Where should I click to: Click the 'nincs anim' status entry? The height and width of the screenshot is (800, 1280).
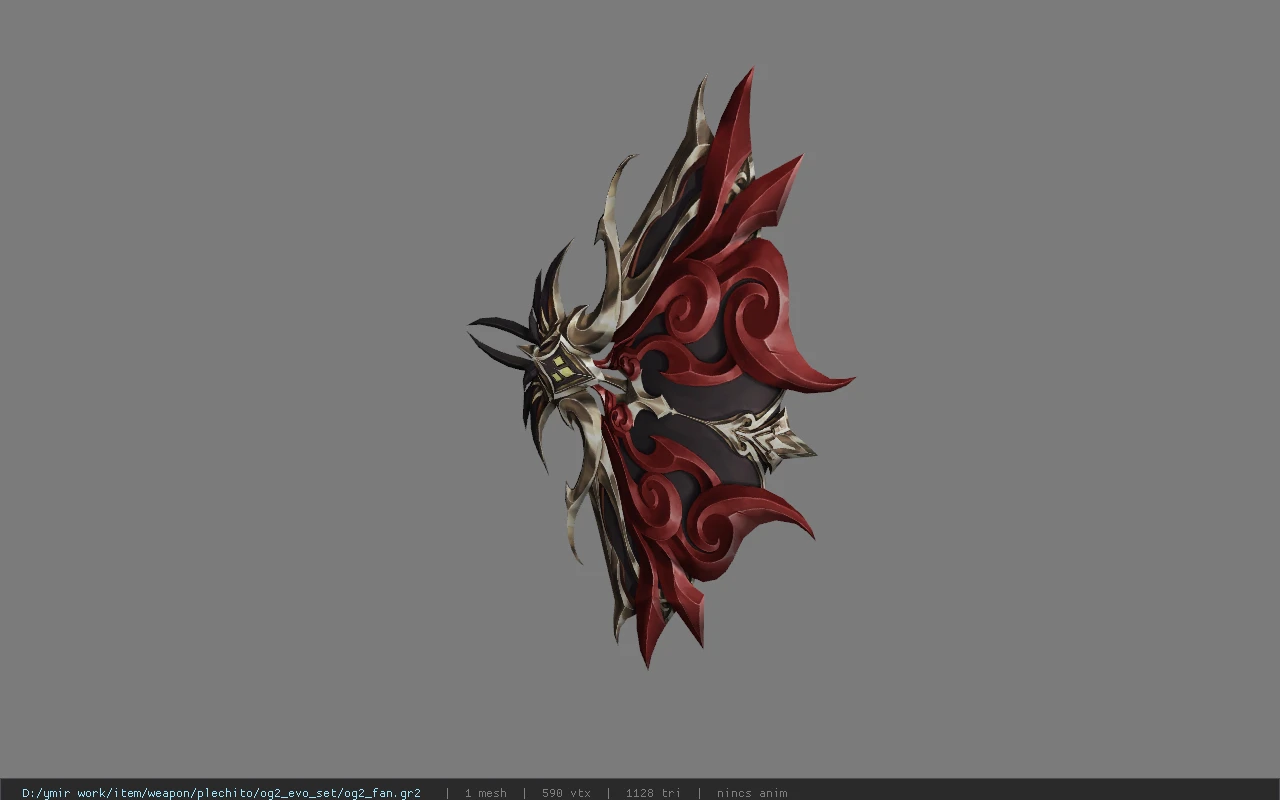click(752, 793)
